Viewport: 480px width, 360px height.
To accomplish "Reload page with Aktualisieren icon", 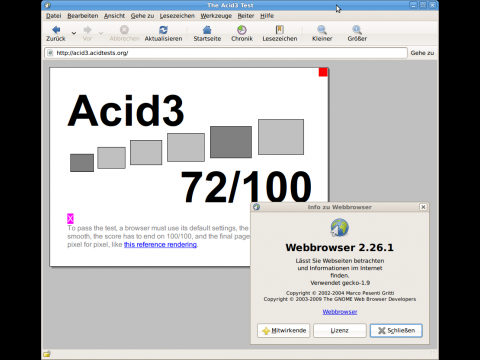I will (x=163, y=30).
